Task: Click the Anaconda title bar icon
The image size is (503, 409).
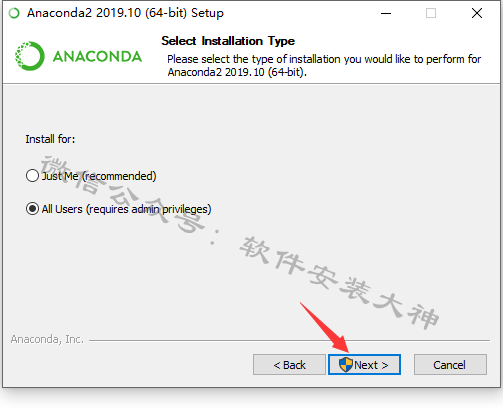Action: tap(14, 13)
